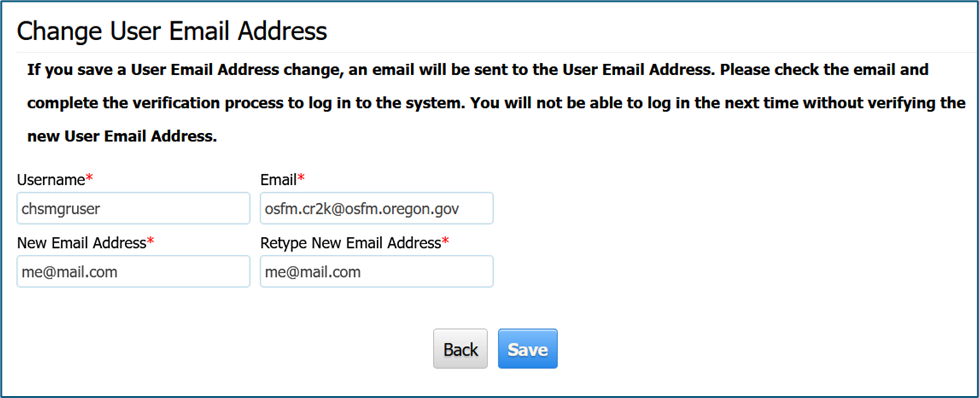Click the red asterisk beside Username
This screenshot has height=398, width=979.
coord(89,179)
